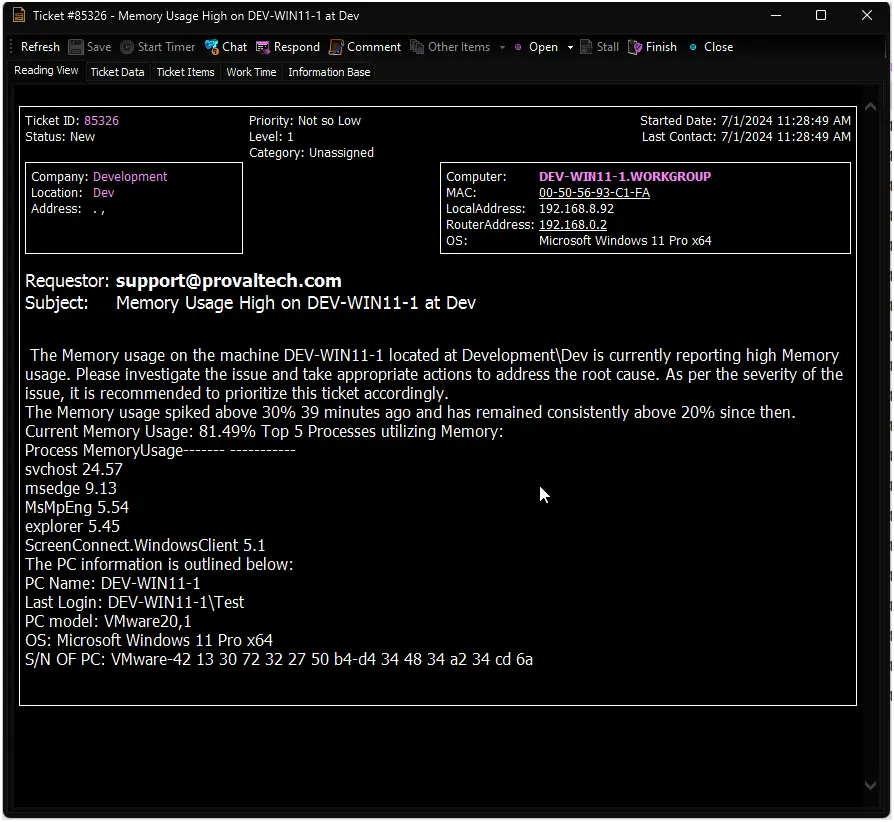Click the "PC model: VMware20,1" line
The image size is (894, 822).
pos(108,621)
